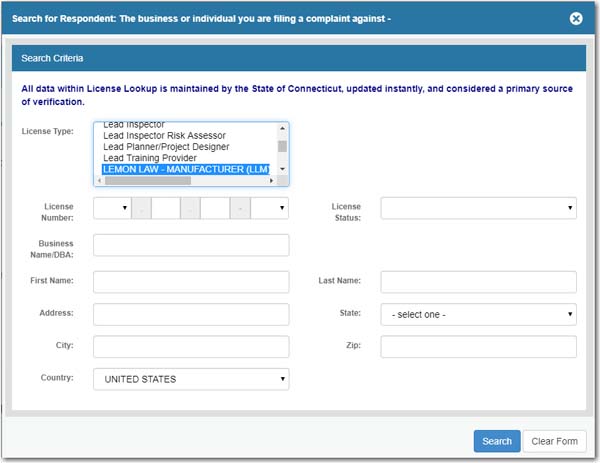This screenshot has height=463, width=600.
Task: Click License Type list scroll up arrow
Action: pyautogui.click(x=283, y=127)
